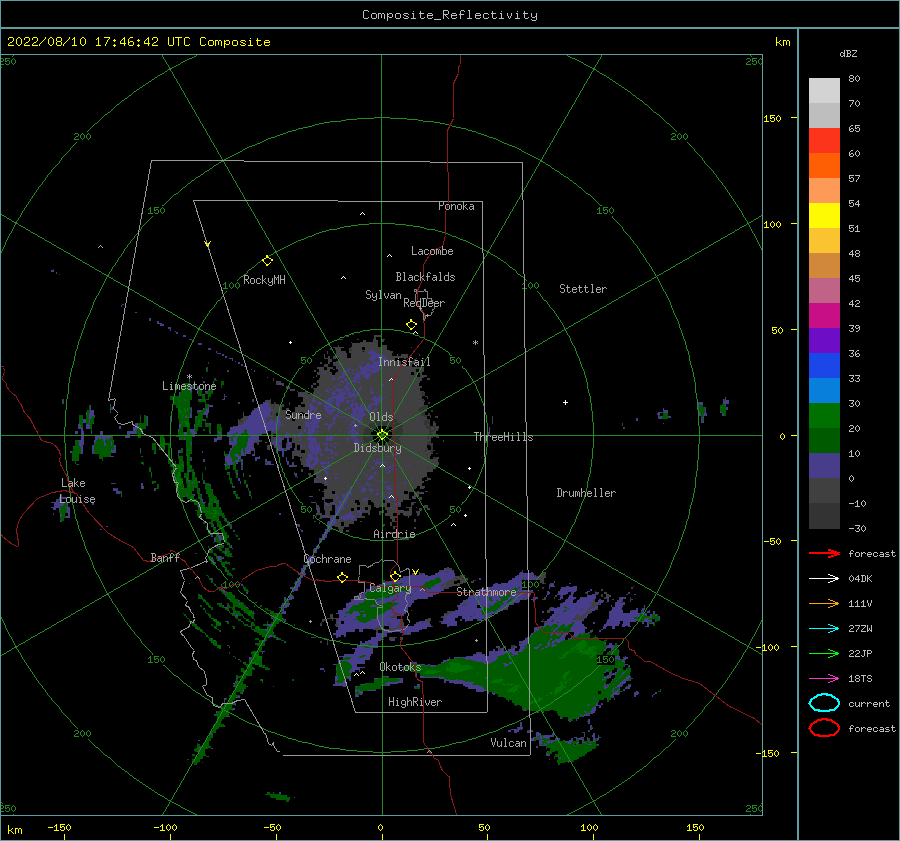Click the Strathmore city label
Screen dimensions: 900x841
click(486, 592)
